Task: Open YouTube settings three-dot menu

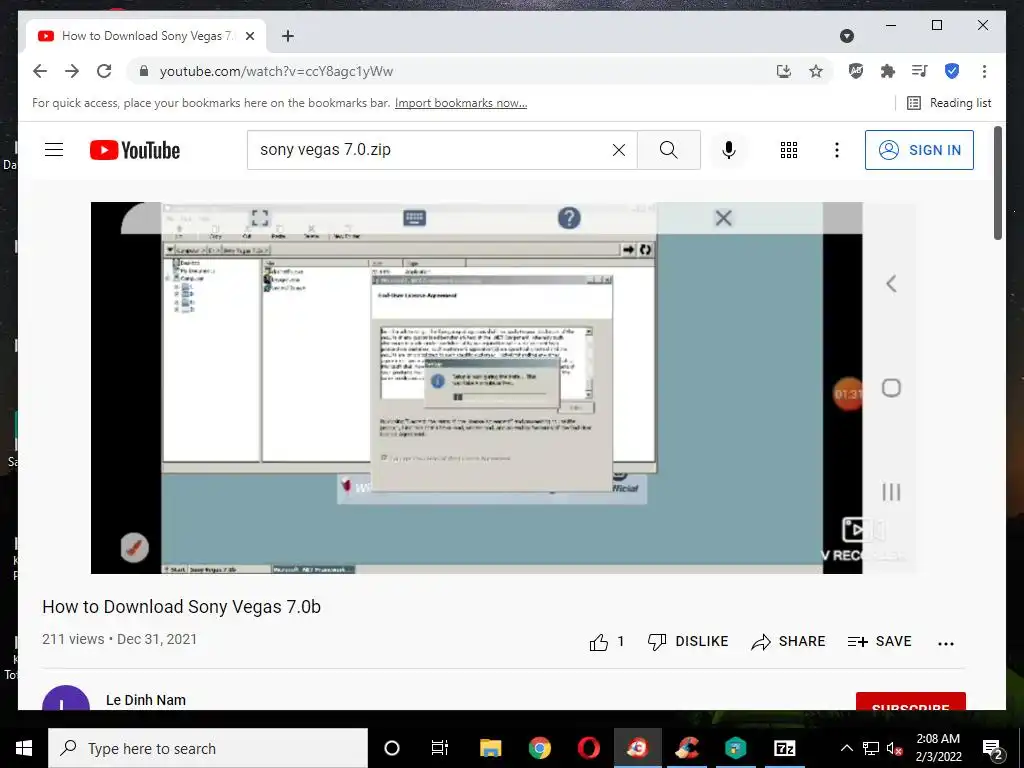Action: (837, 150)
